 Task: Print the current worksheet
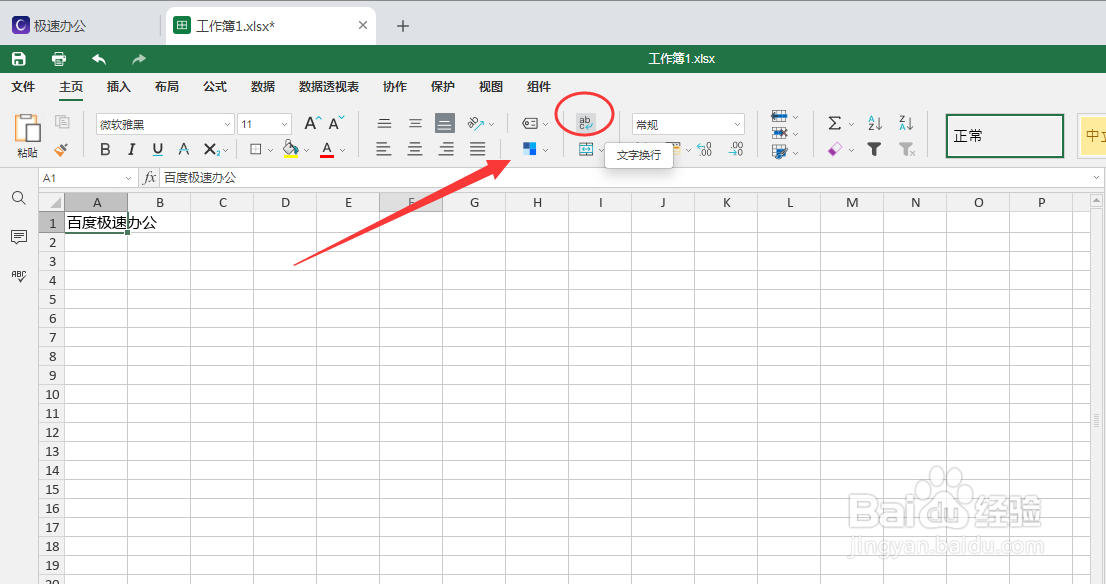(x=58, y=58)
